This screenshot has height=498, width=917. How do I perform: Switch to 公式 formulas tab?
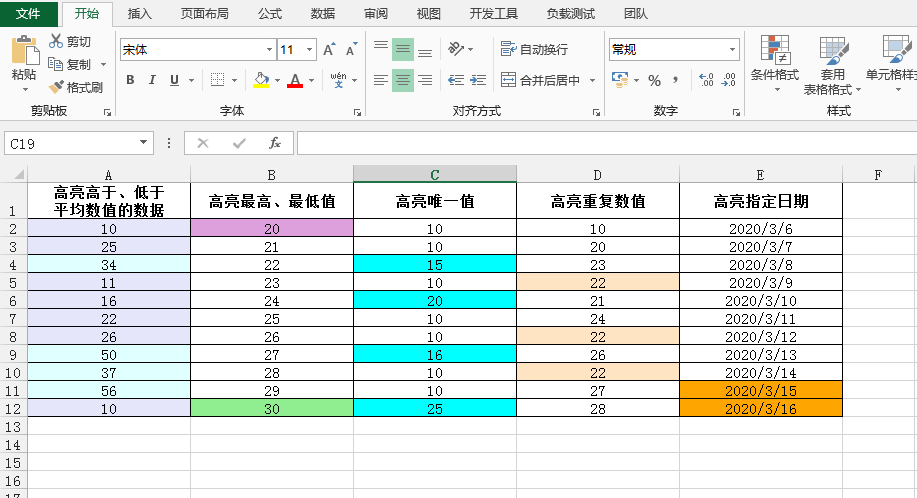270,13
